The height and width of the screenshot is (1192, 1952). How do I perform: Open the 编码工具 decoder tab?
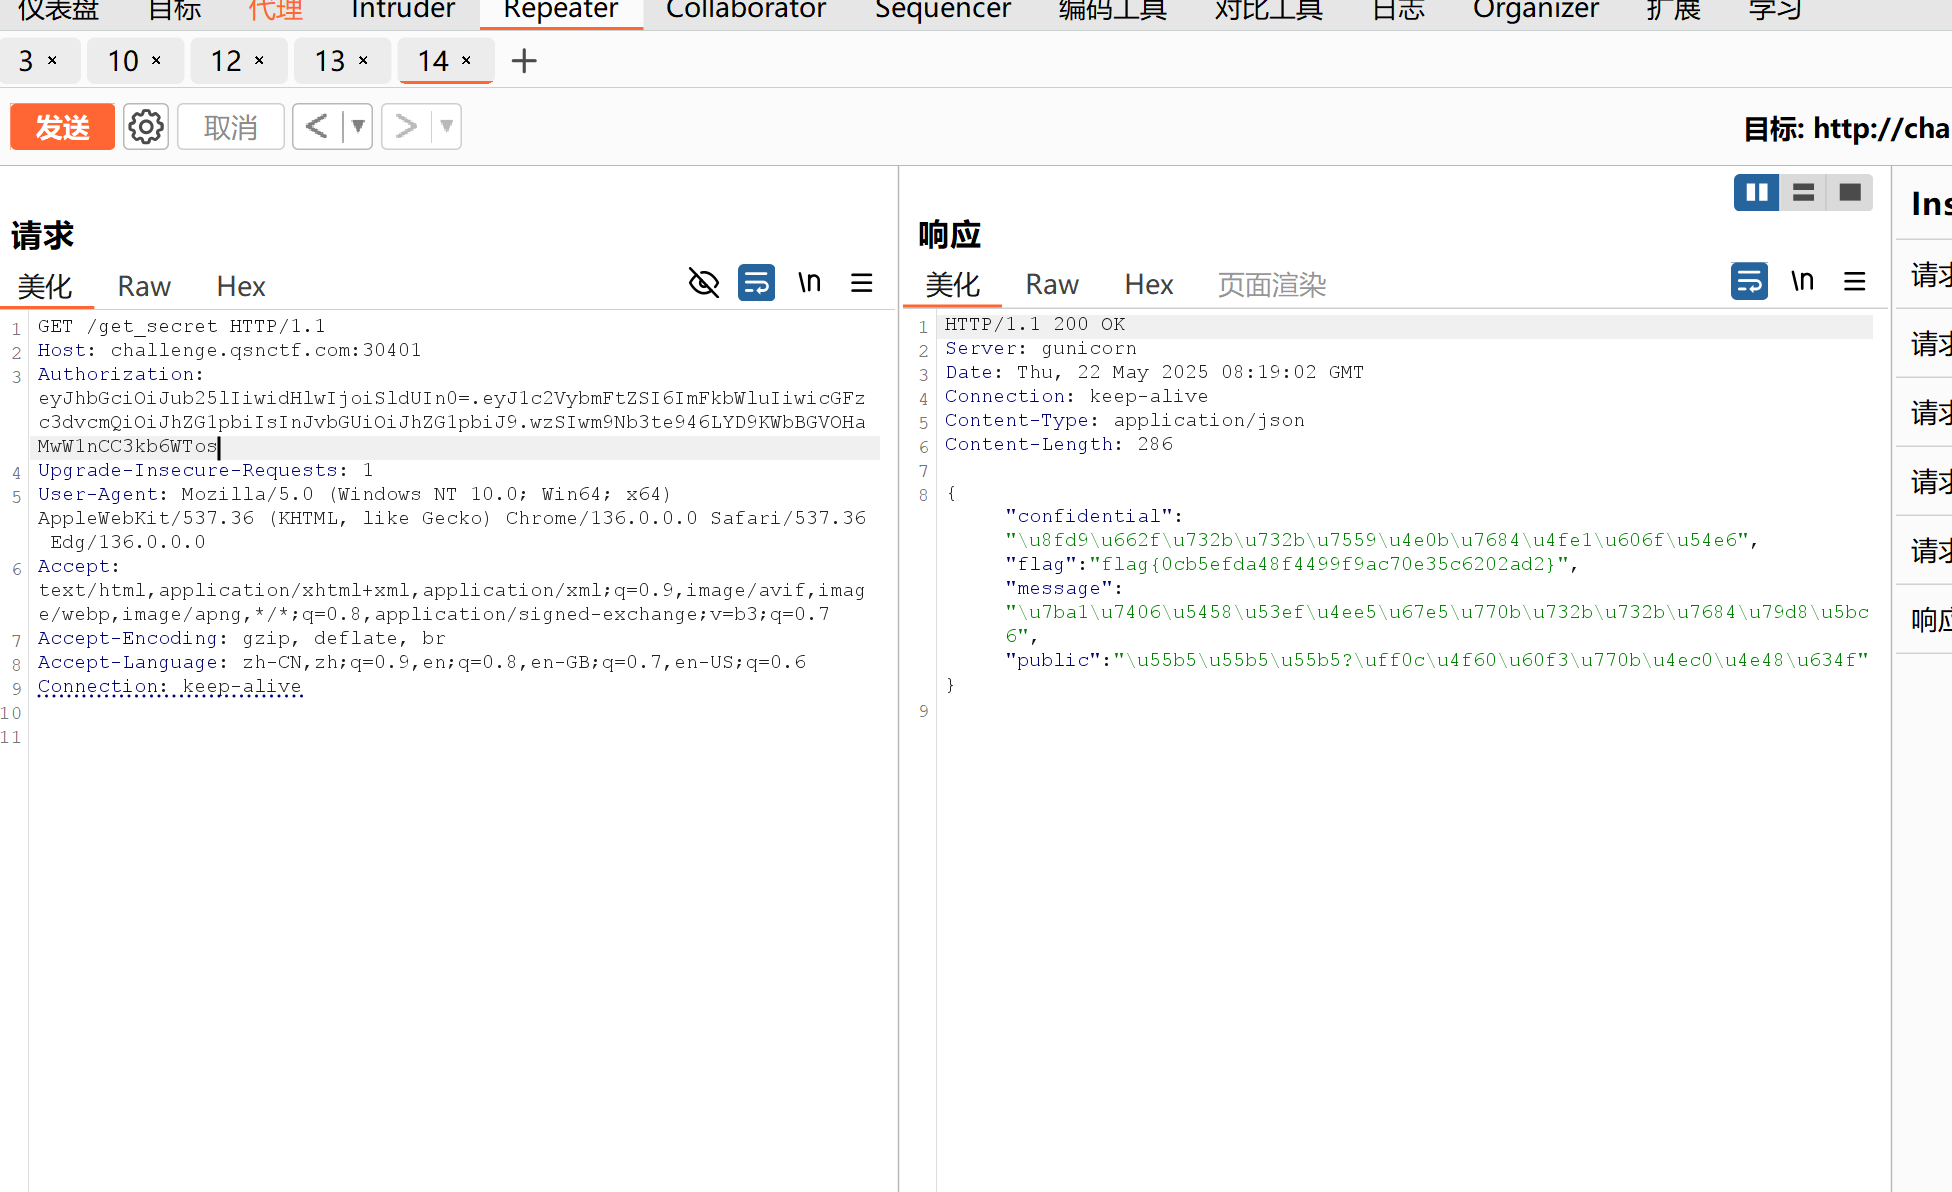pyautogui.click(x=1113, y=10)
